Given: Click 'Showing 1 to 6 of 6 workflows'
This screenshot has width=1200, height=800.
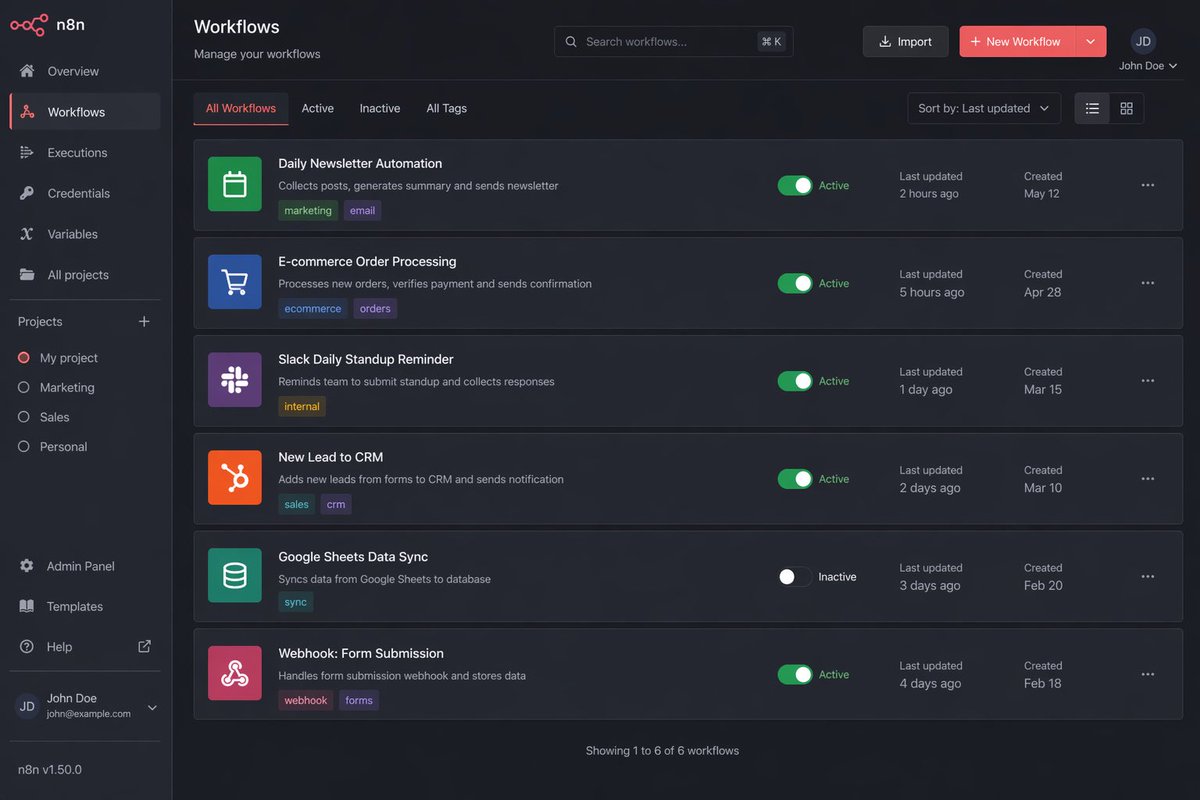Looking at the screenshot, I should pyautogui.click(x=663, y=751).
